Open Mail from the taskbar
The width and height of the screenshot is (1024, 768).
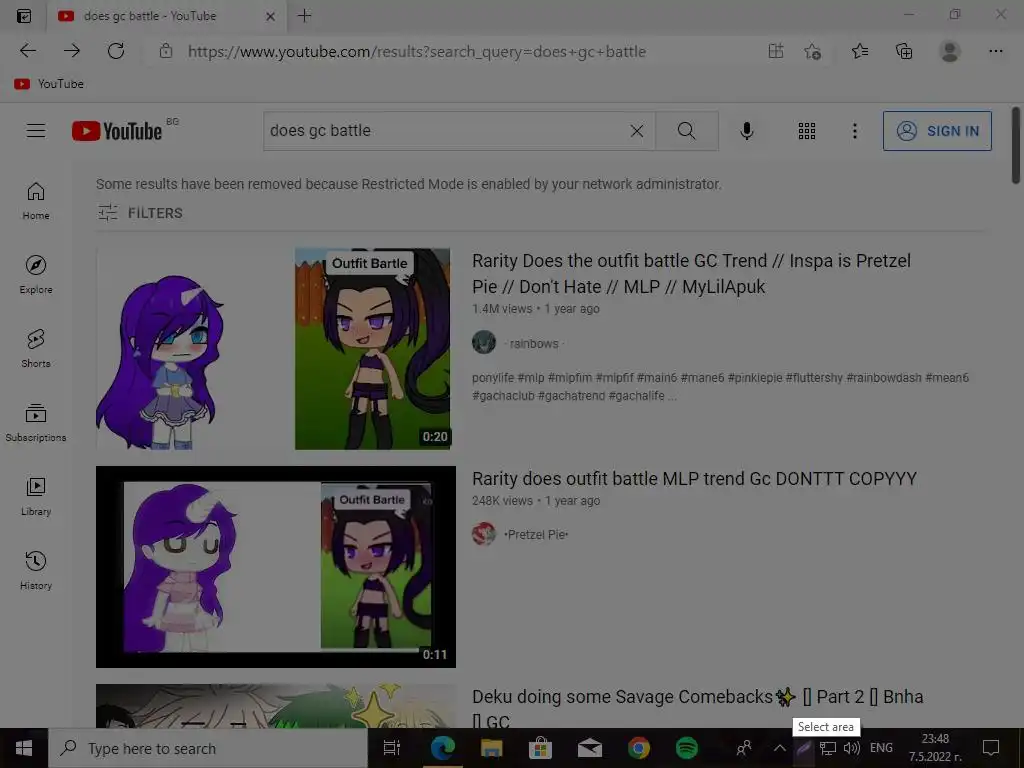(589, 748)
